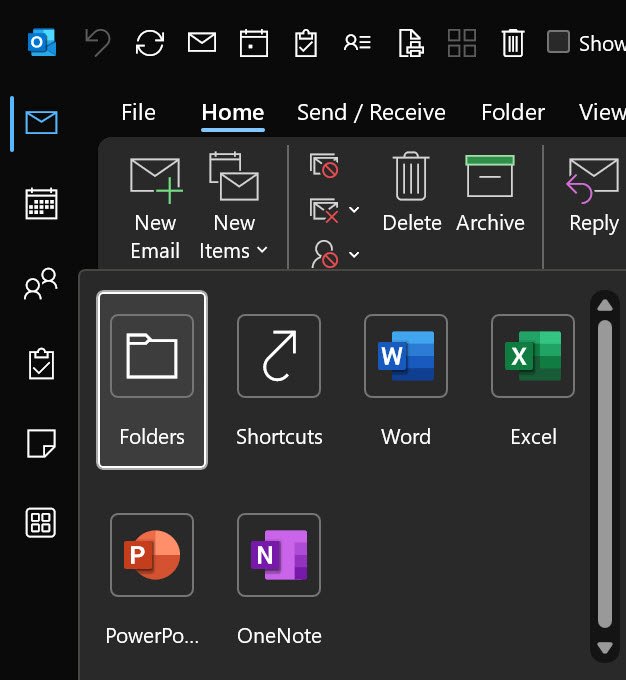Image resolution: width=626 pixels, height=680 pixels.
Task: Click the Clean Up envelope icon
Action: (x=324, y=210)
